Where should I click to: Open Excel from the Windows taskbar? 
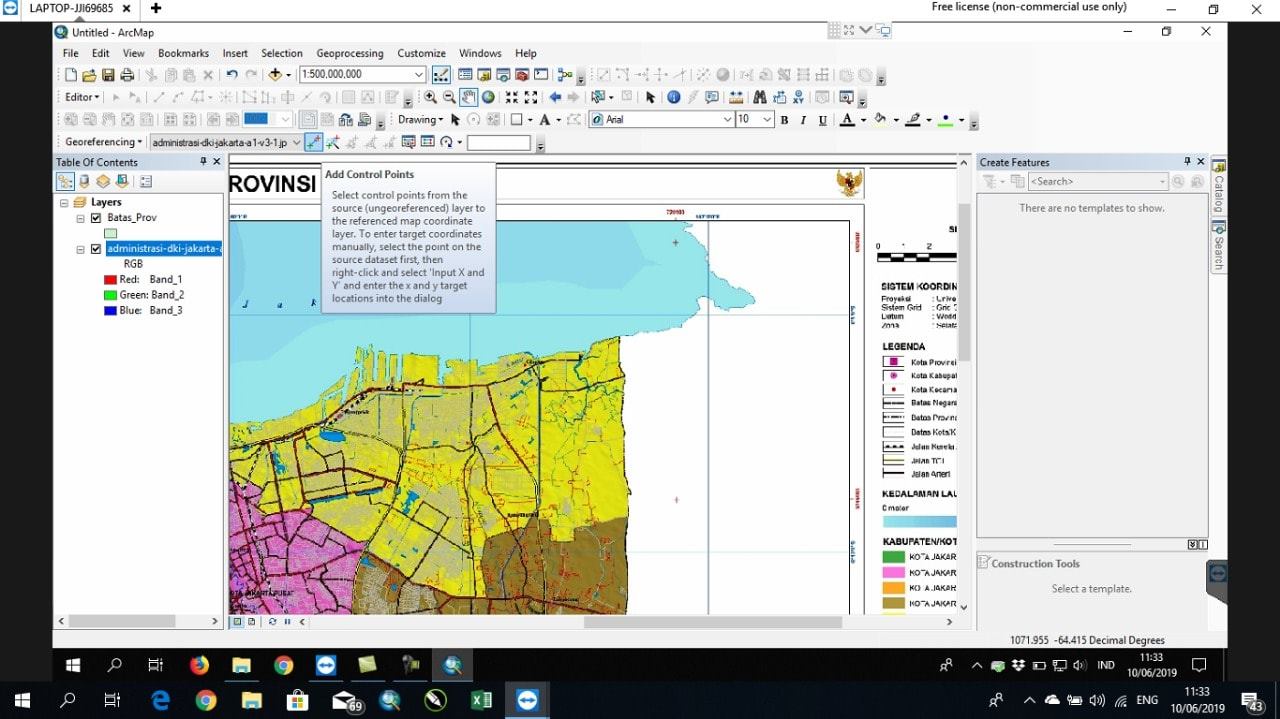click(481, 701)
